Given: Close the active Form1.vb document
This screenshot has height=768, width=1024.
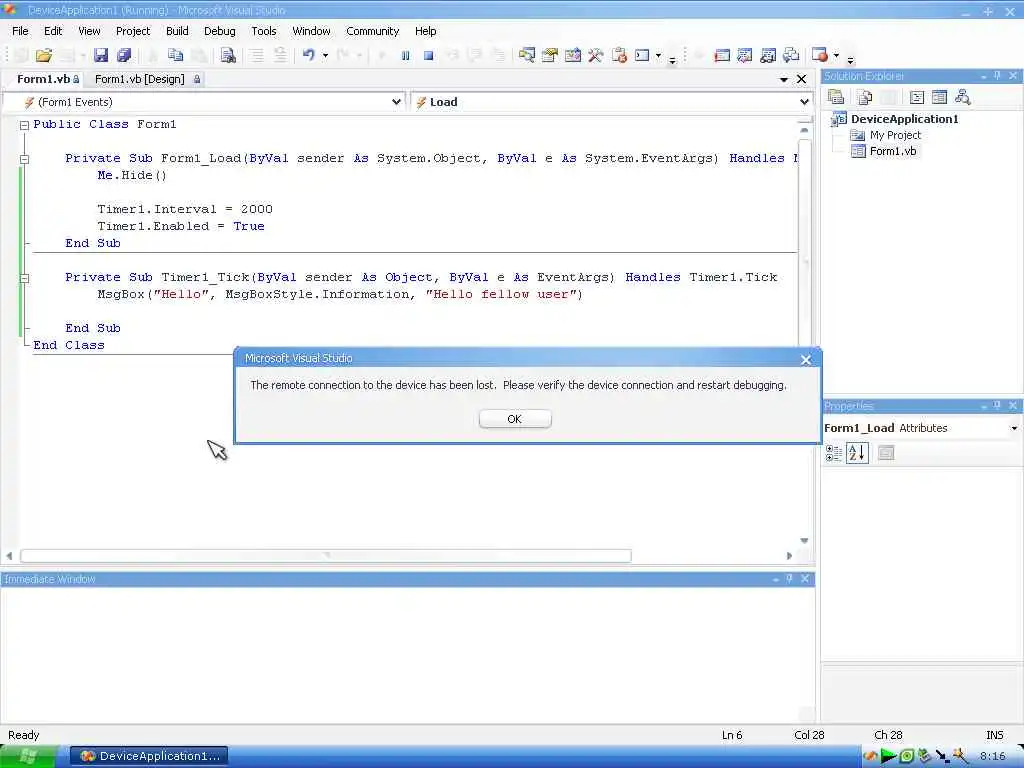Looking at the screenshot, I should point(801,79).
